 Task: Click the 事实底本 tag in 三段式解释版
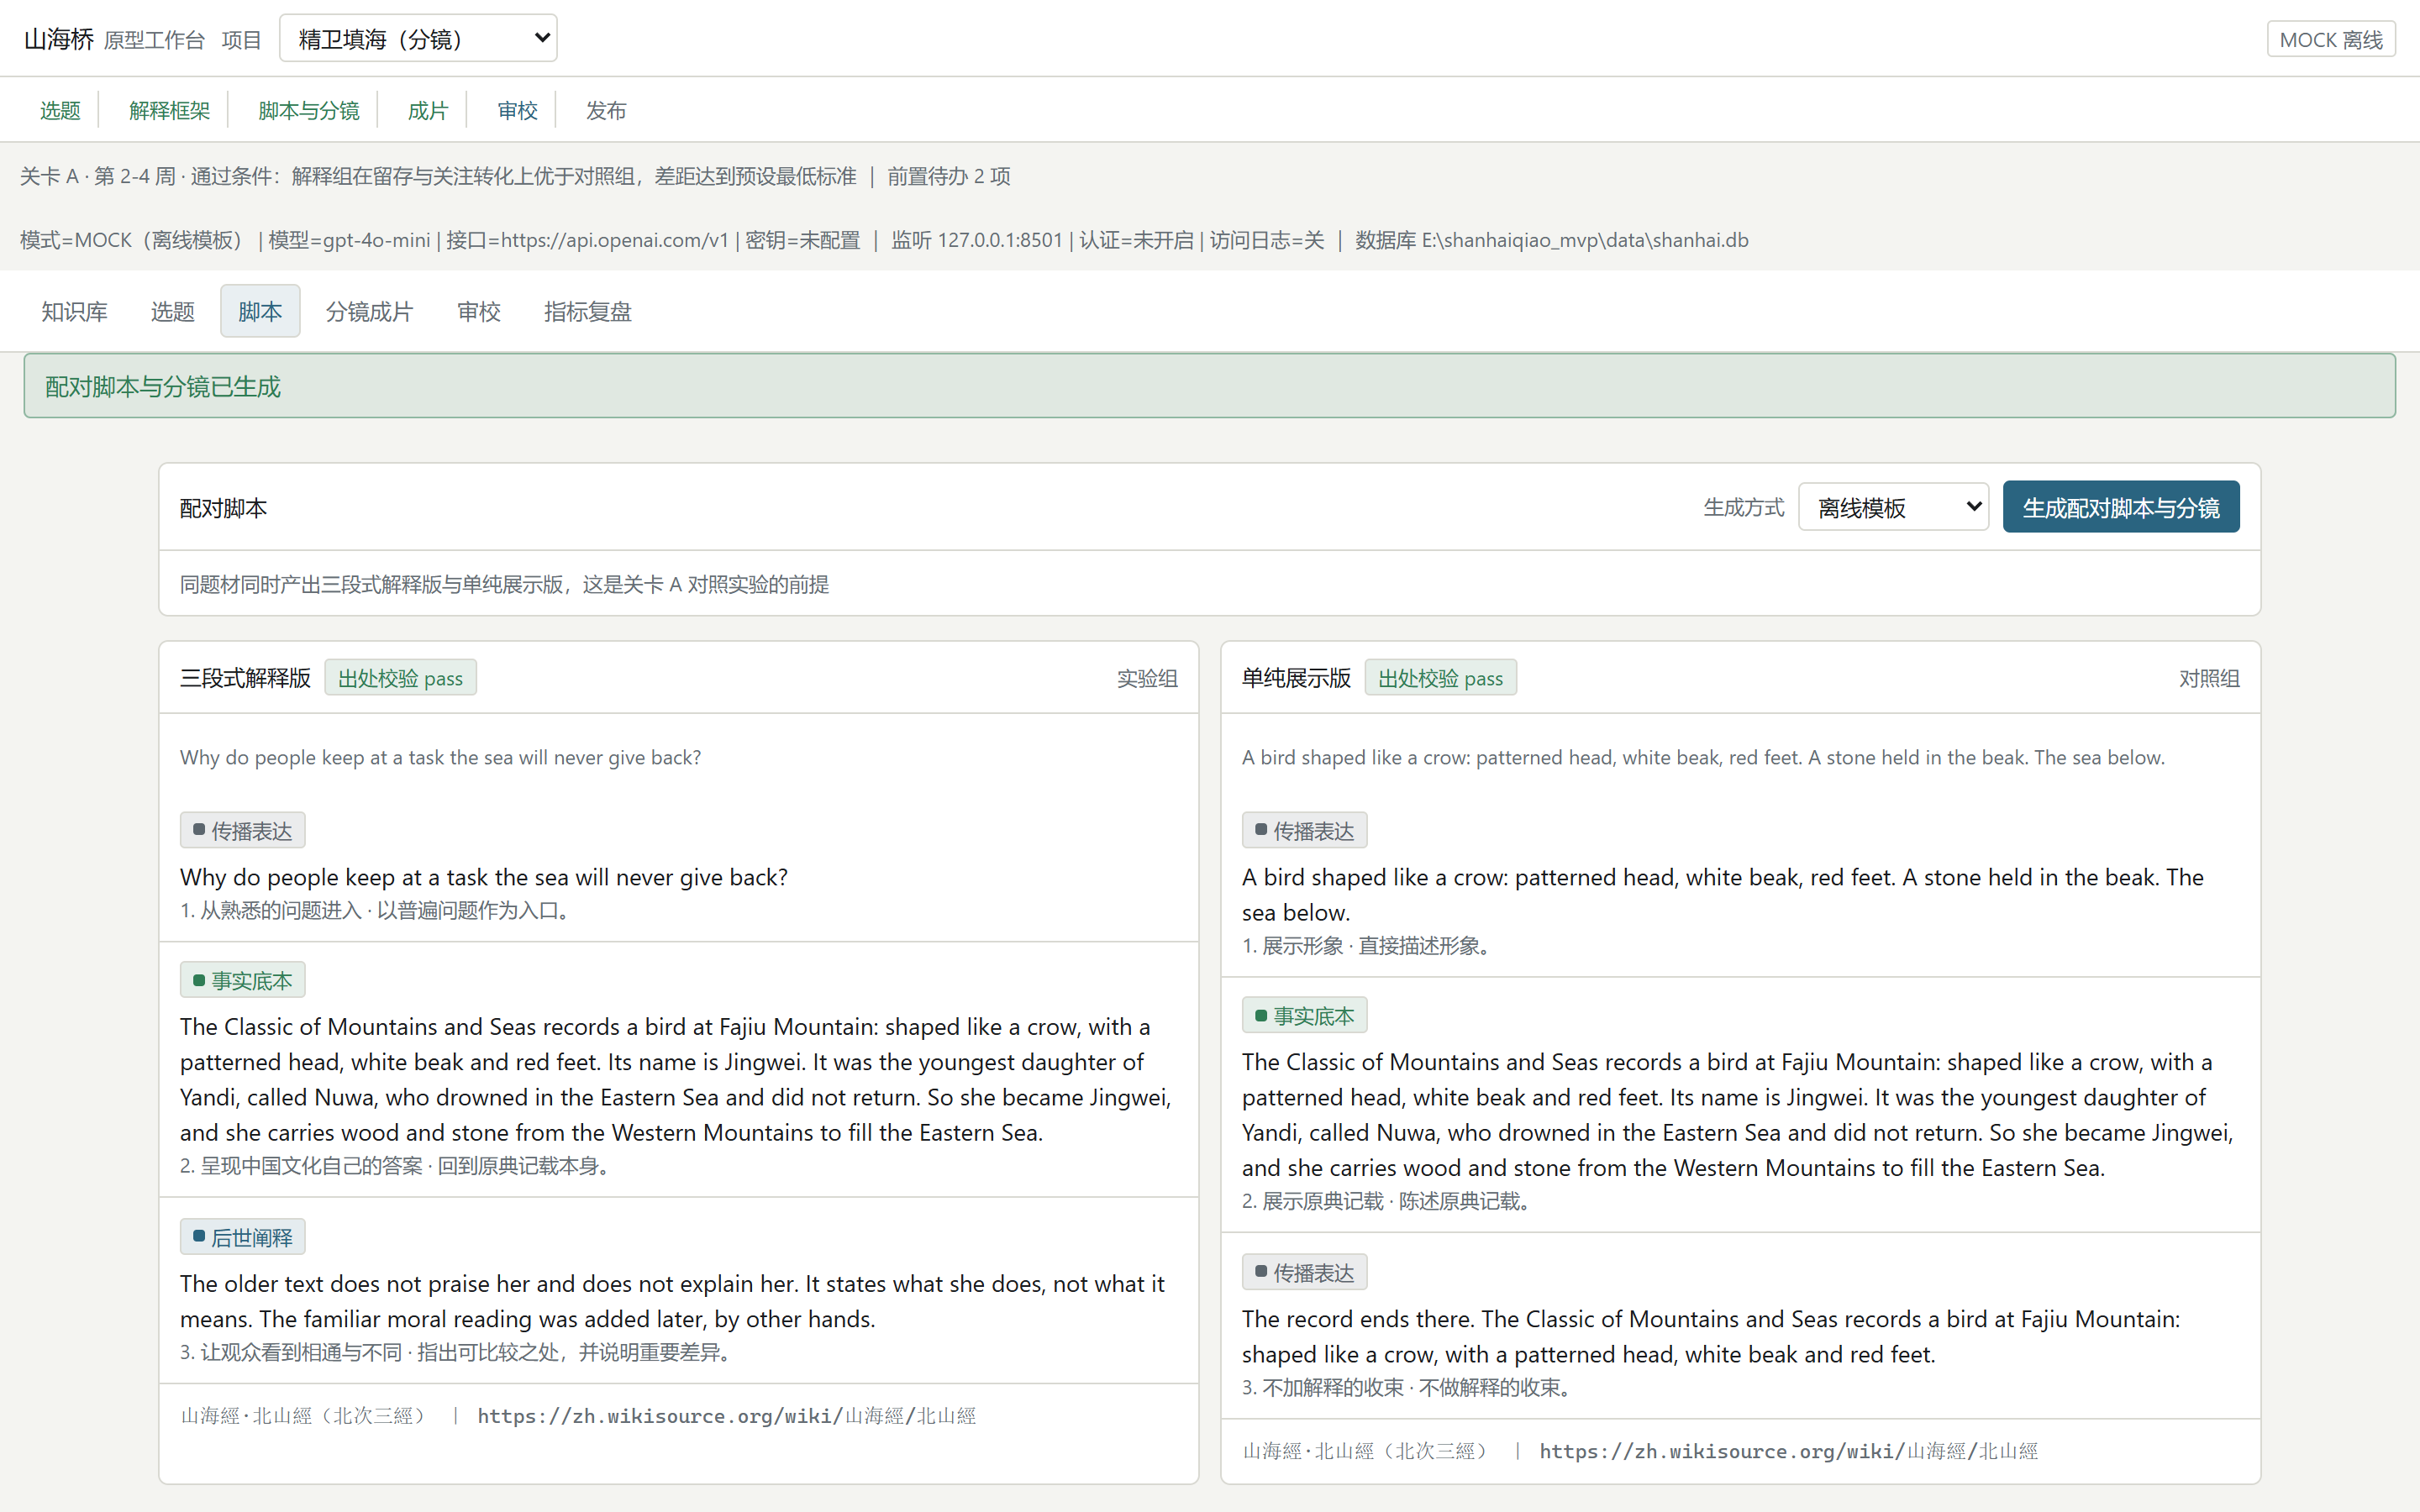pyautogui.click(x=243, y=980)
